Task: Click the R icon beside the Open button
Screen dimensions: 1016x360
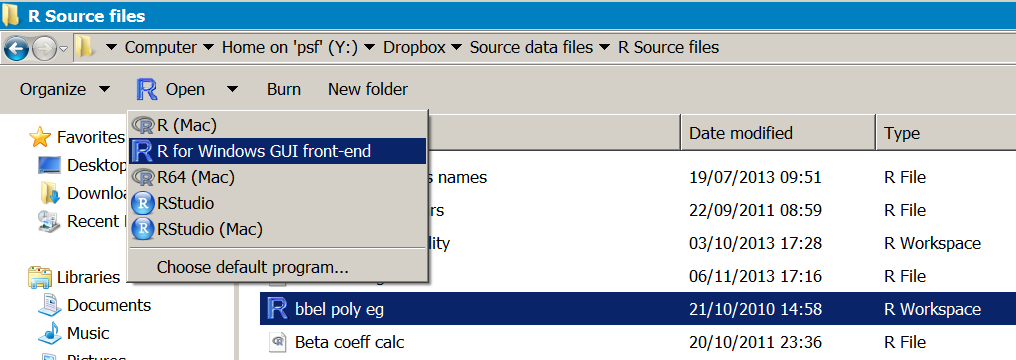Action: click(147, 89)
